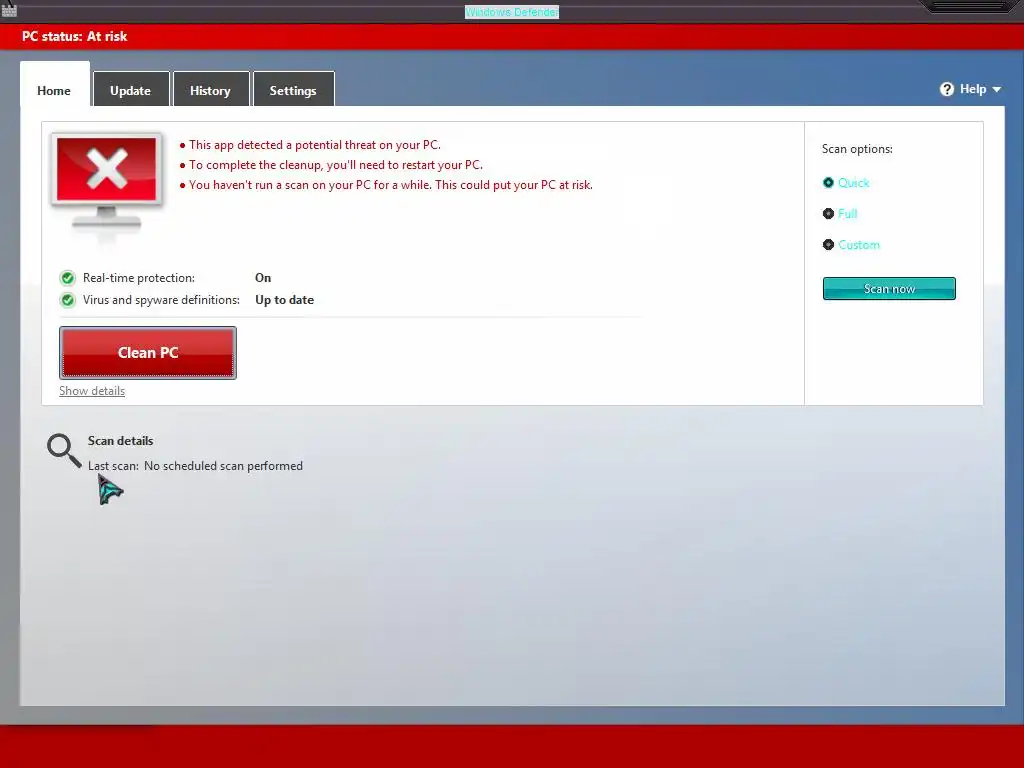Click the 'Virus and spyware definitions:' label
1024x768 pixels.
(161, 300)
